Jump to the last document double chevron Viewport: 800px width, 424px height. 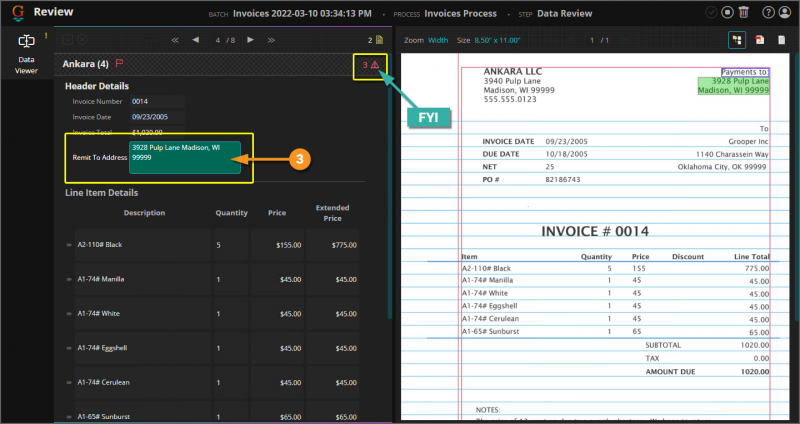(271, 40)
